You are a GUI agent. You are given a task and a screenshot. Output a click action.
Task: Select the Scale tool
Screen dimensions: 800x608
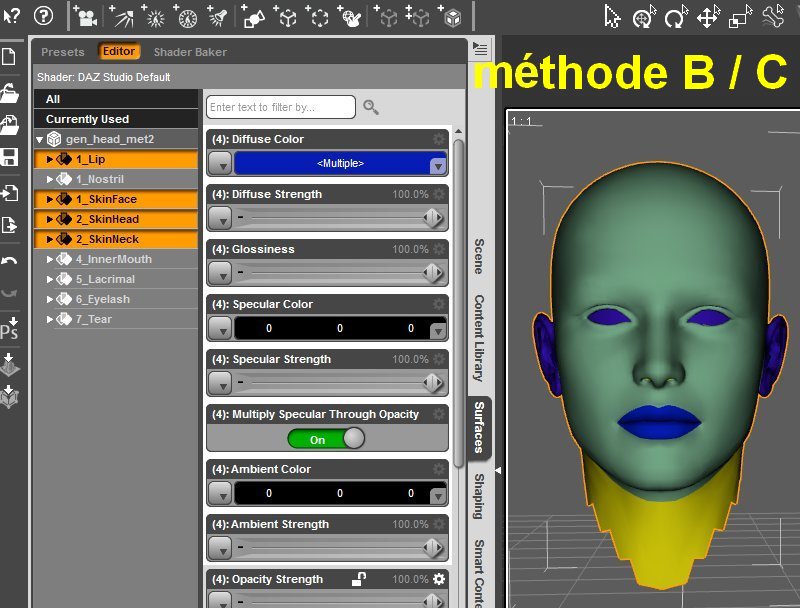point(740,17)
